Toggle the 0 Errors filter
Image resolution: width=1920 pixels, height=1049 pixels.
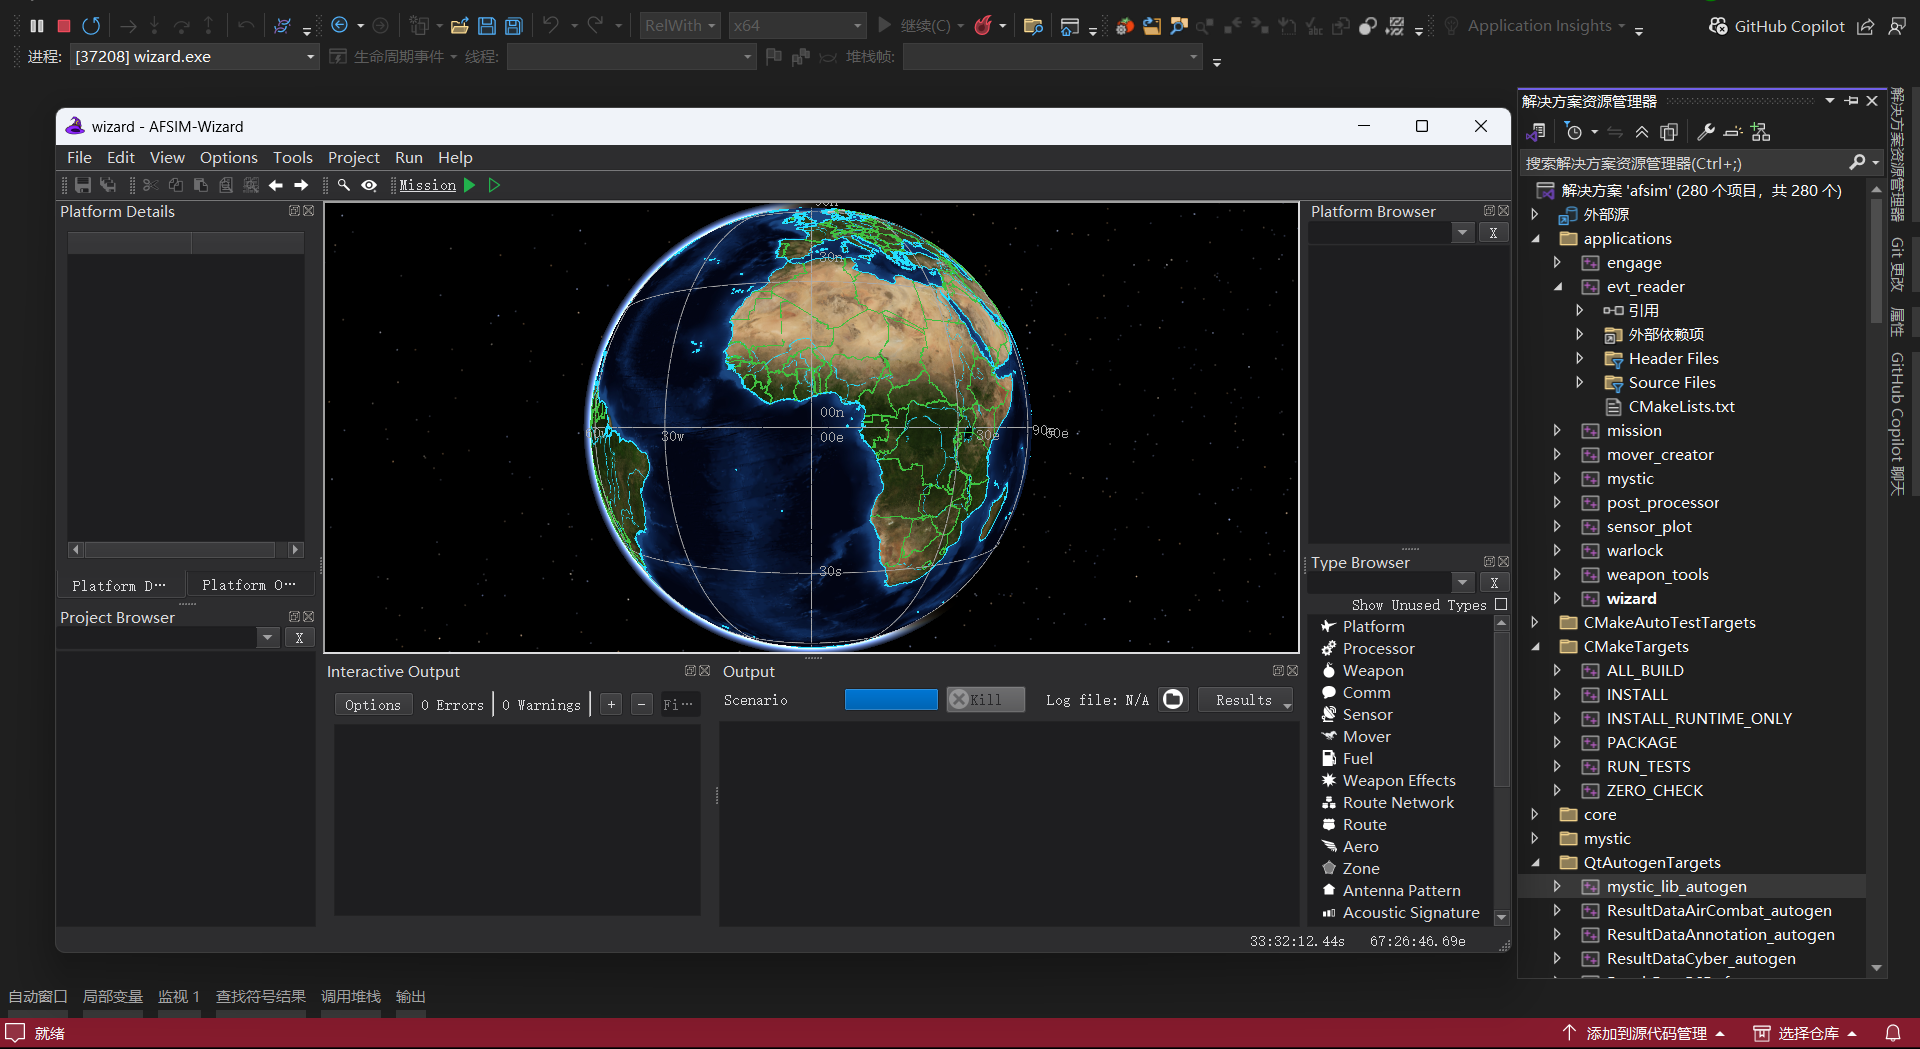(452, 705)
